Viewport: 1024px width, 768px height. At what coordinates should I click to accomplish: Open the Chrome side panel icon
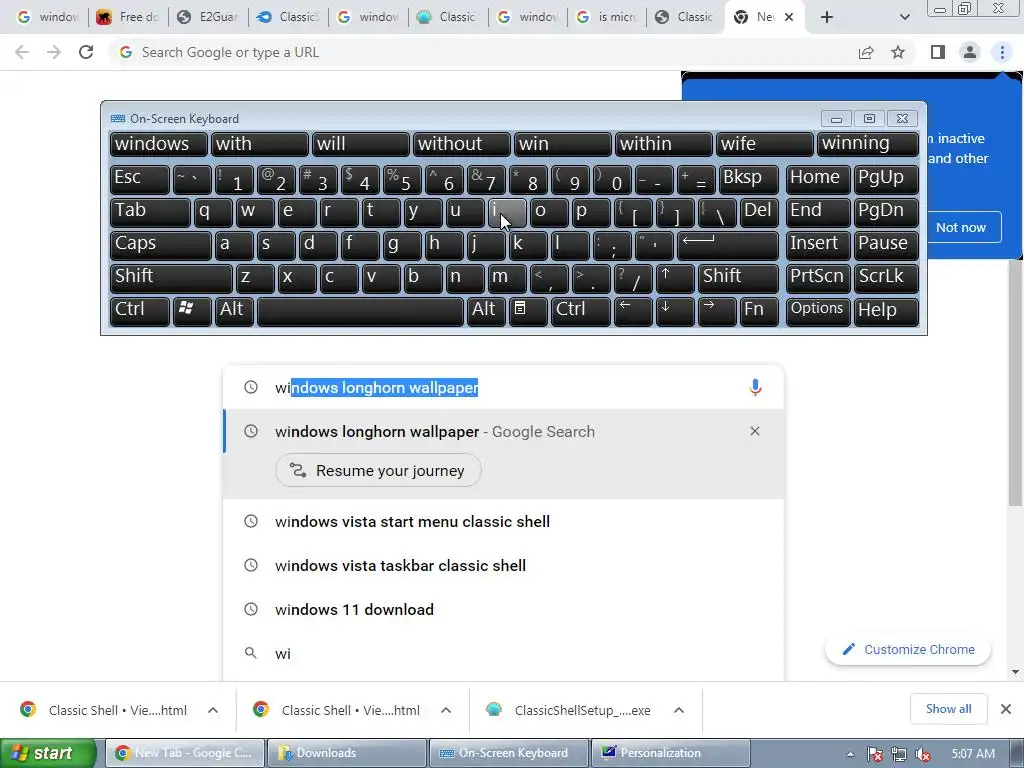point(938,52)
